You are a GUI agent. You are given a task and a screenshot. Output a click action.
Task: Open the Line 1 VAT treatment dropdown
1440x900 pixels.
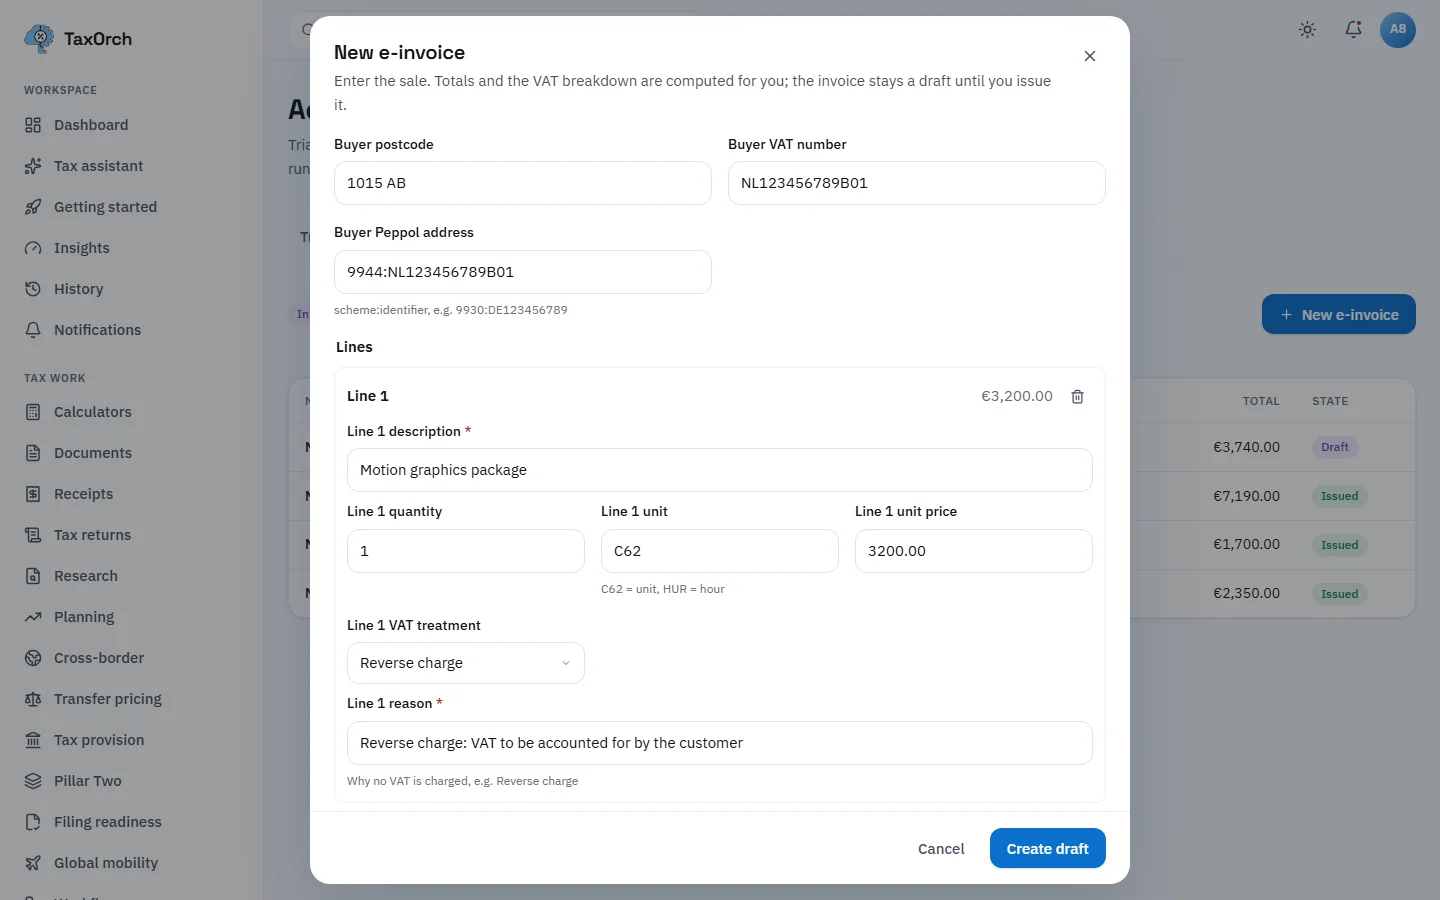pos(466,663)
